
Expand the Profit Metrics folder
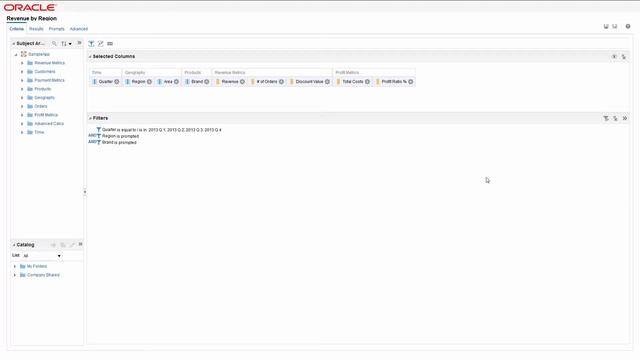pyautogui.click(x=22, y=115)
